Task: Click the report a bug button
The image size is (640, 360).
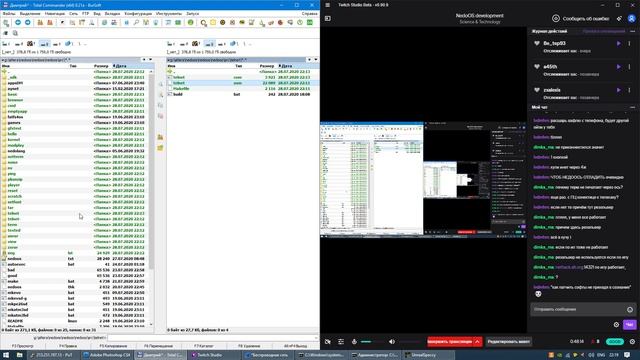Action: click(x=581, y=18)
